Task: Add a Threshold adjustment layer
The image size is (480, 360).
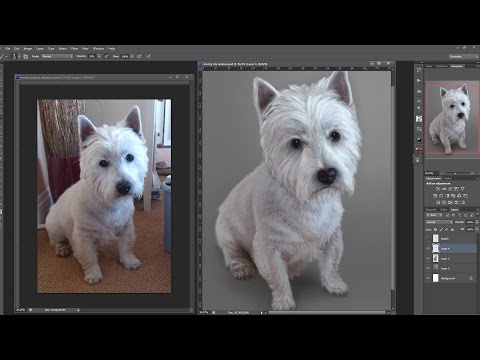Action: click(x=450, y=202)
